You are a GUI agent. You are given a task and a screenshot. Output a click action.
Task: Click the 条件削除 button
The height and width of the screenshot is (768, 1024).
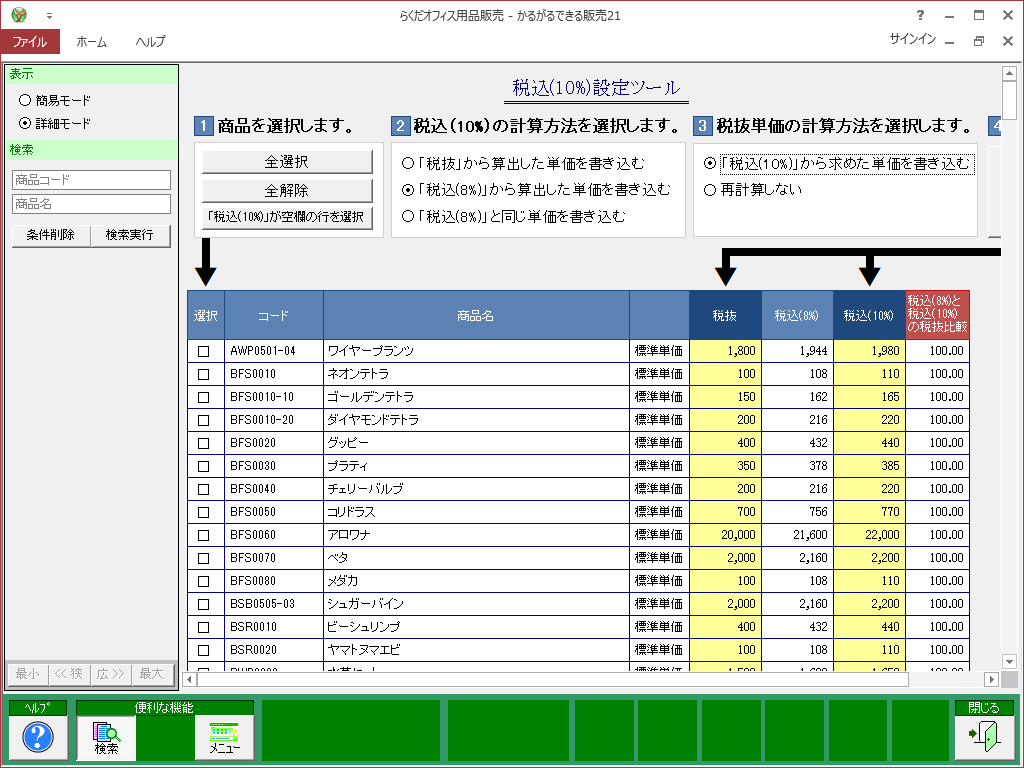[x=51, y=235]
